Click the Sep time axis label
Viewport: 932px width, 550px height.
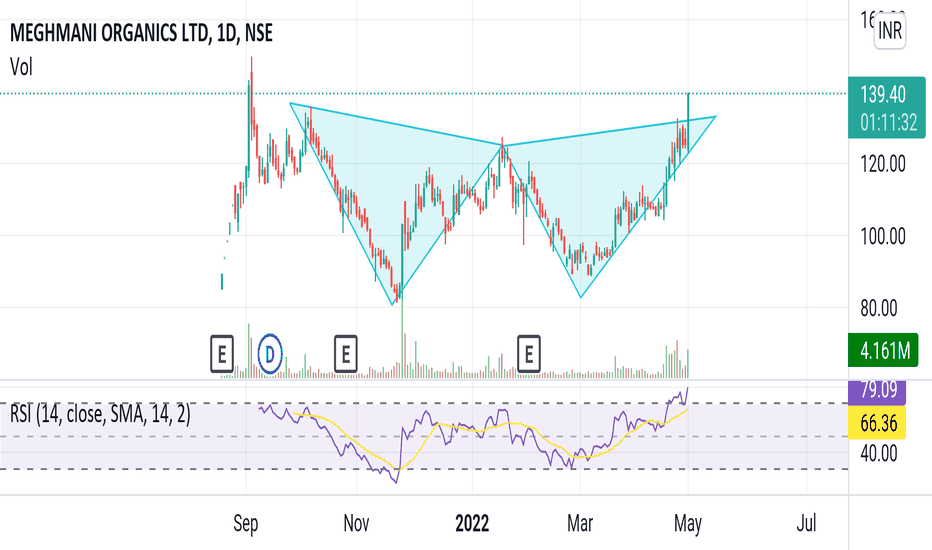coord(245,523)
